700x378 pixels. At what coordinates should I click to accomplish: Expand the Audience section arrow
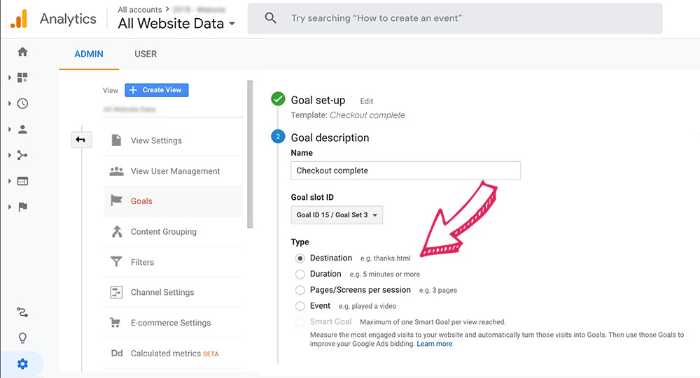(x=10, y=129)
